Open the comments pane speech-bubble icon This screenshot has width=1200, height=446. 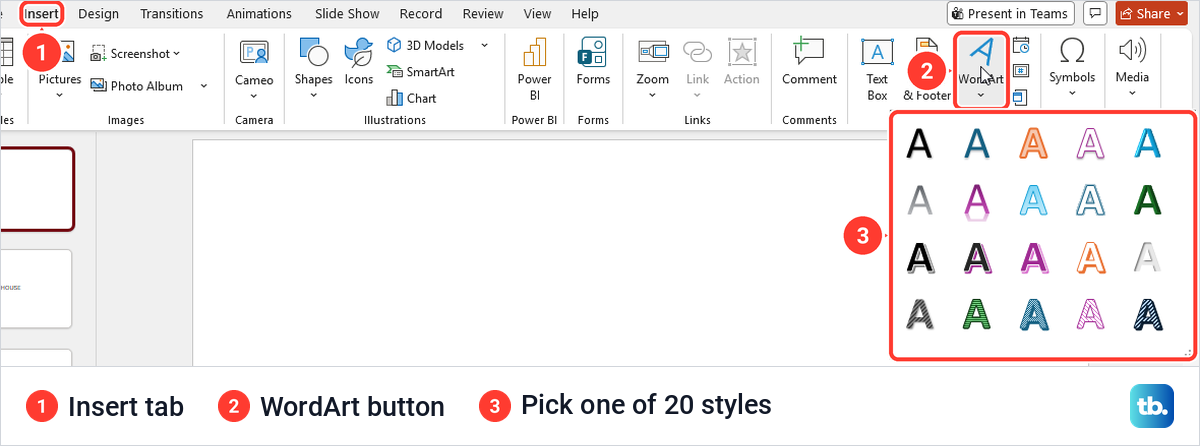pyautogui.click(x=1095, y=14)
